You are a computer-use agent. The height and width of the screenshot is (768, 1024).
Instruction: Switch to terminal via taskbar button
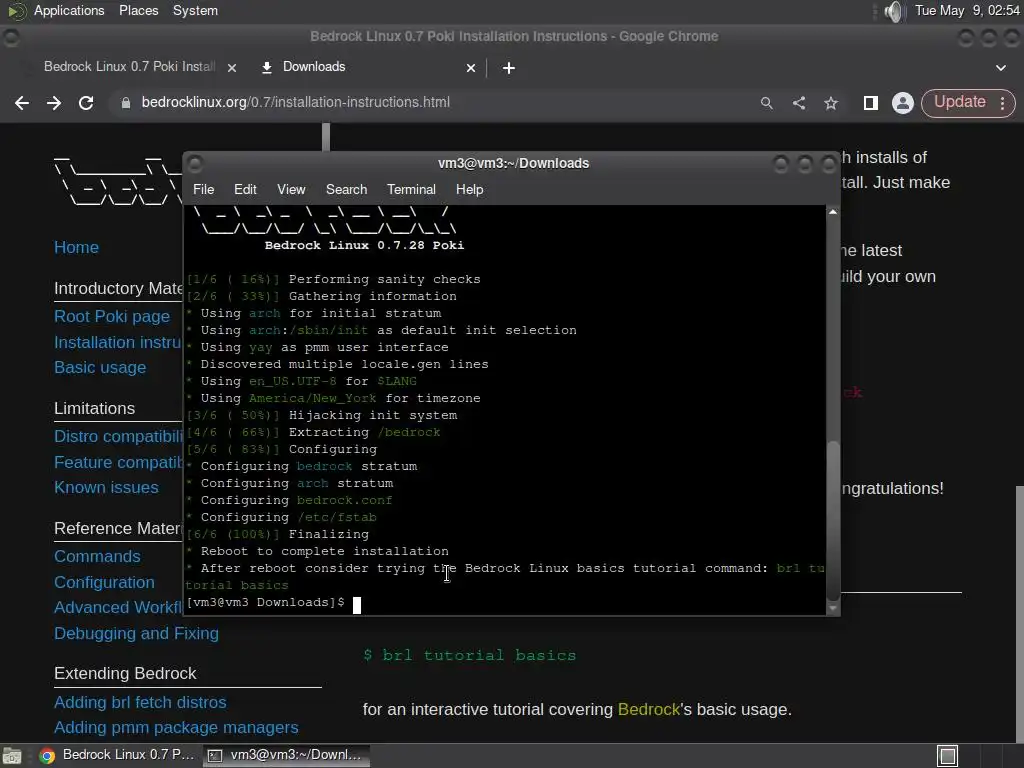coord(285,756)
